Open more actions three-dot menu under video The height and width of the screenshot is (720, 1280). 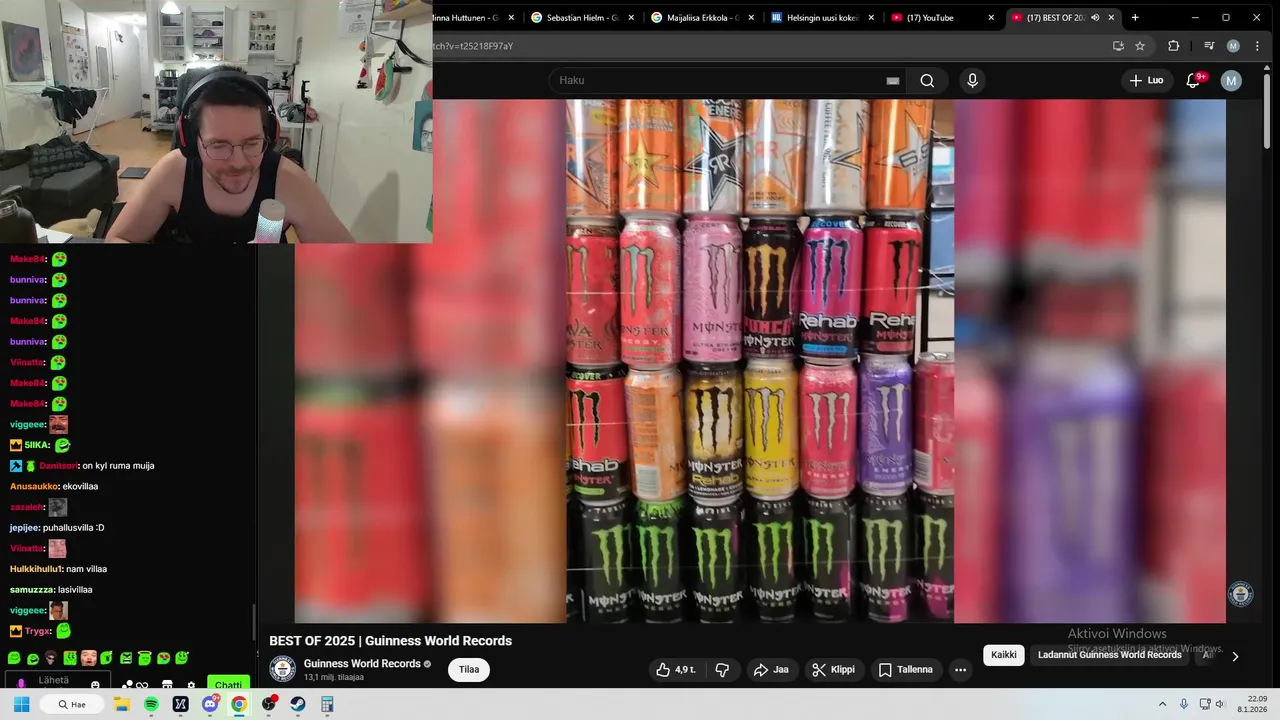pos(960,670)
